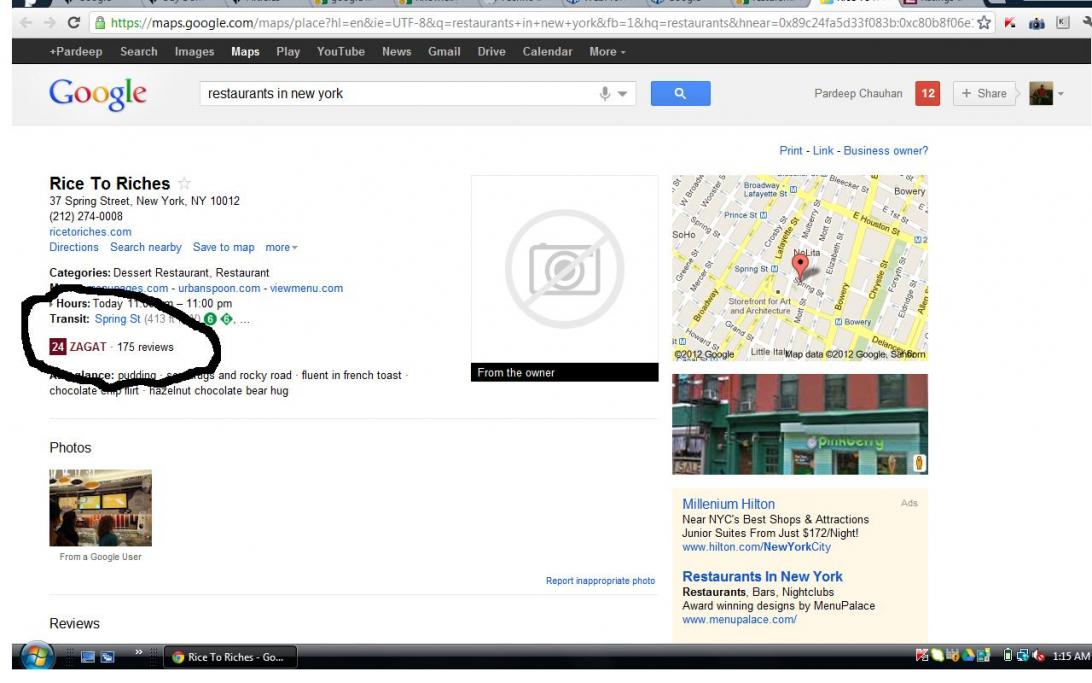Open Drive from the Google bar
The image size is (1092, 683).
click(x=491, y=52)
